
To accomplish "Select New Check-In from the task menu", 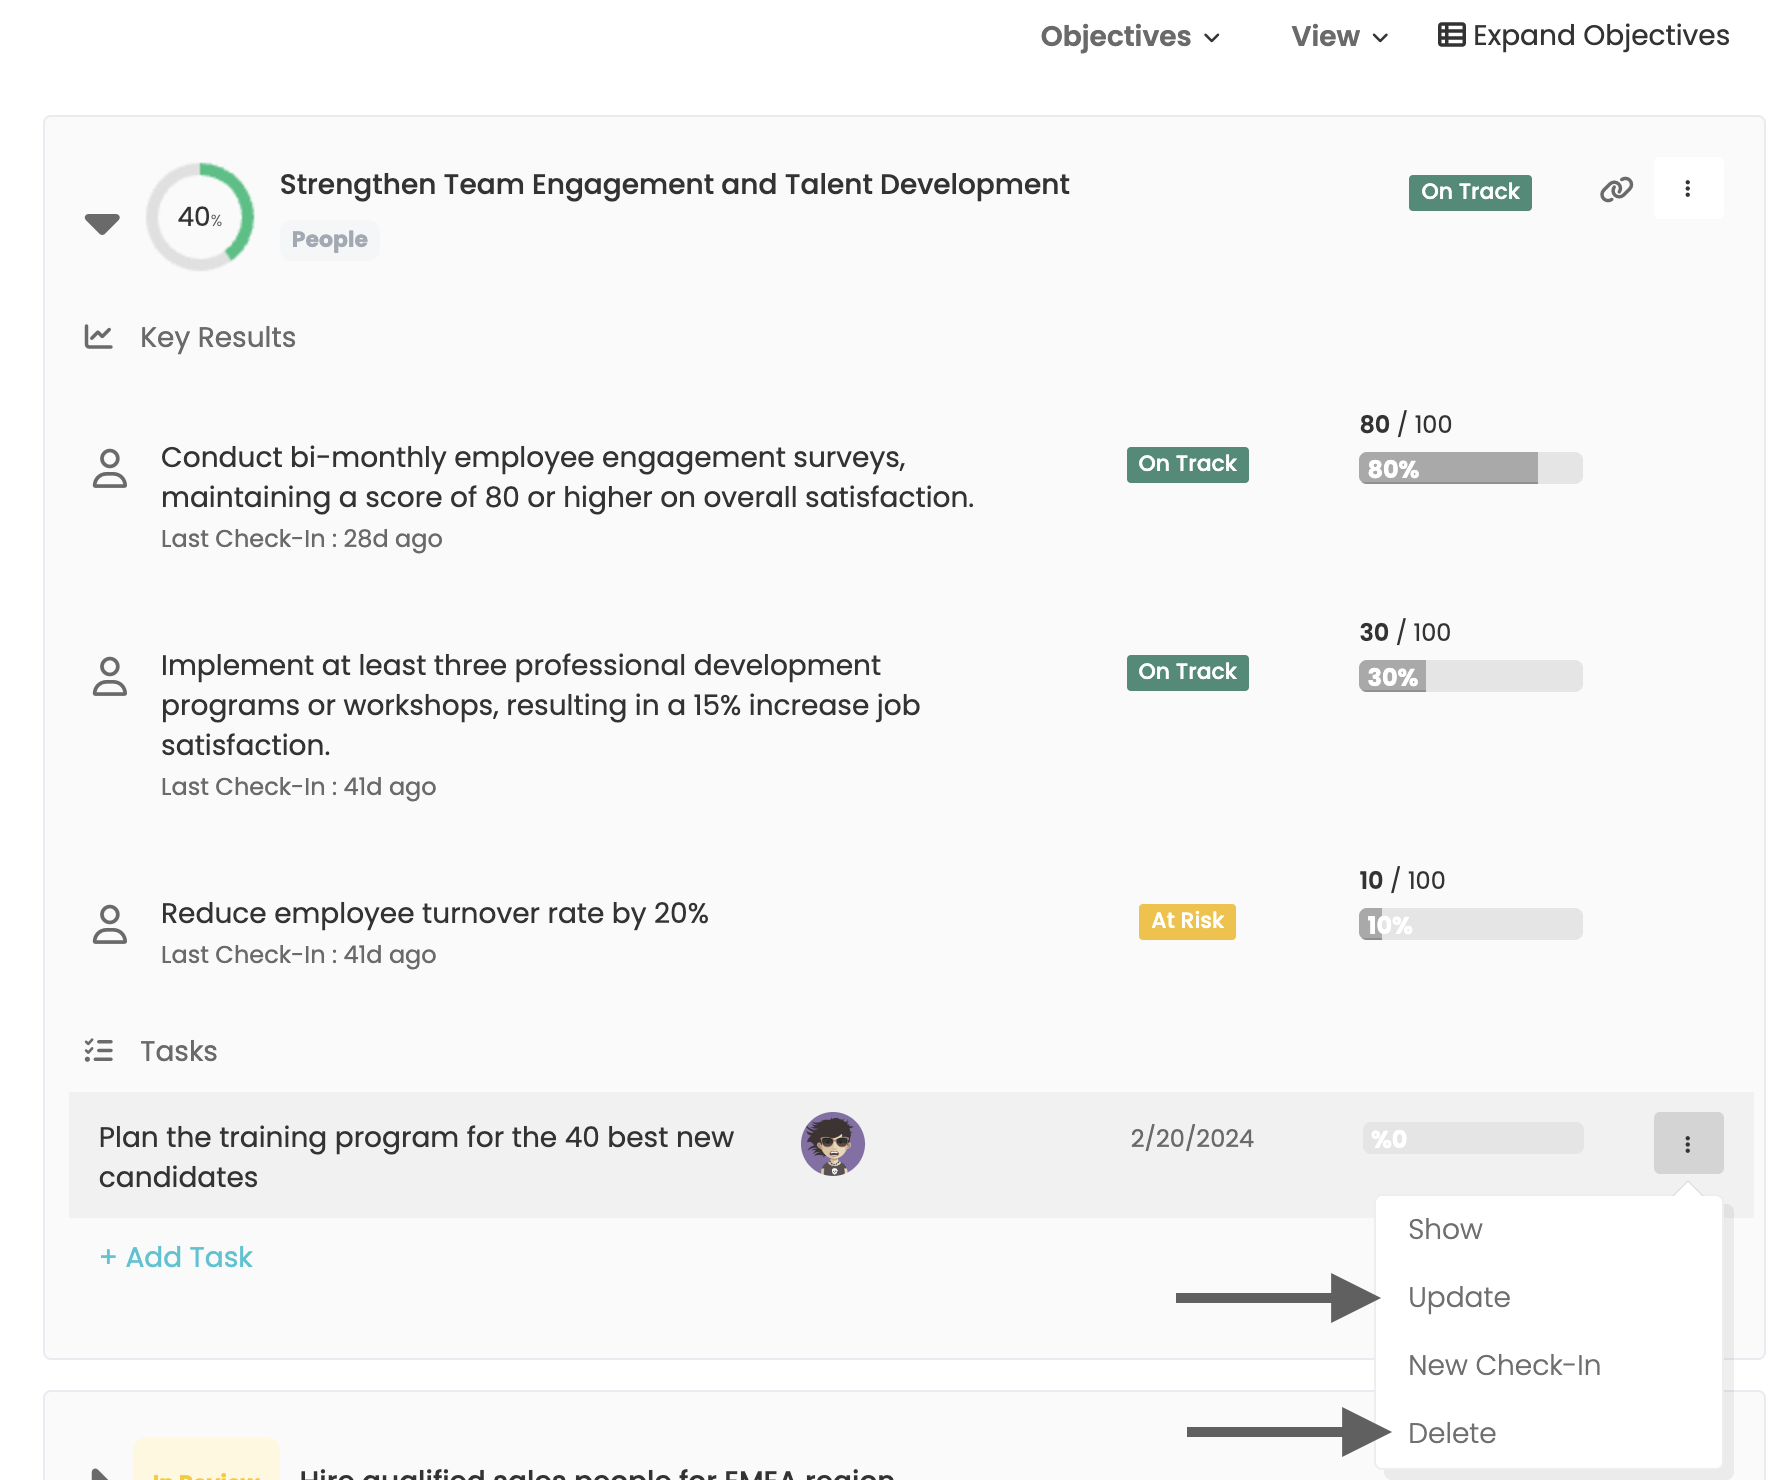I will point(1504,1366).
